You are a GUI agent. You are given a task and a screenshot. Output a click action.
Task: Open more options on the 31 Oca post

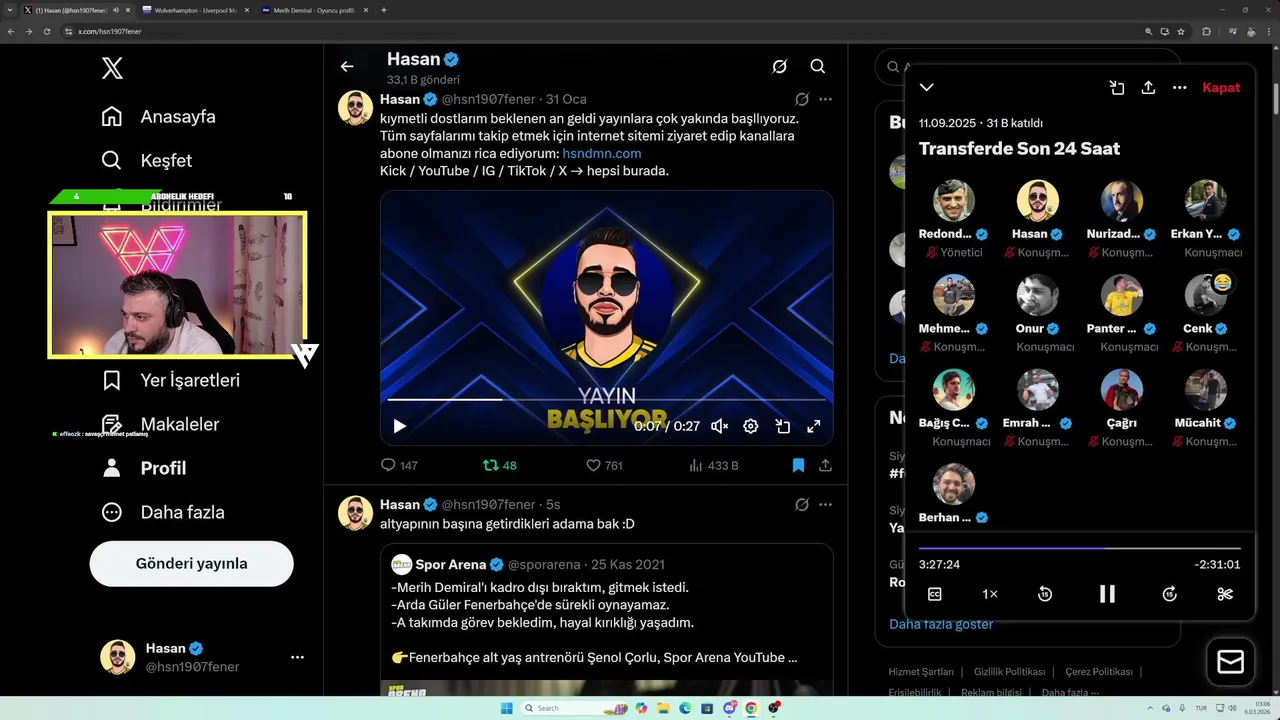825,99
